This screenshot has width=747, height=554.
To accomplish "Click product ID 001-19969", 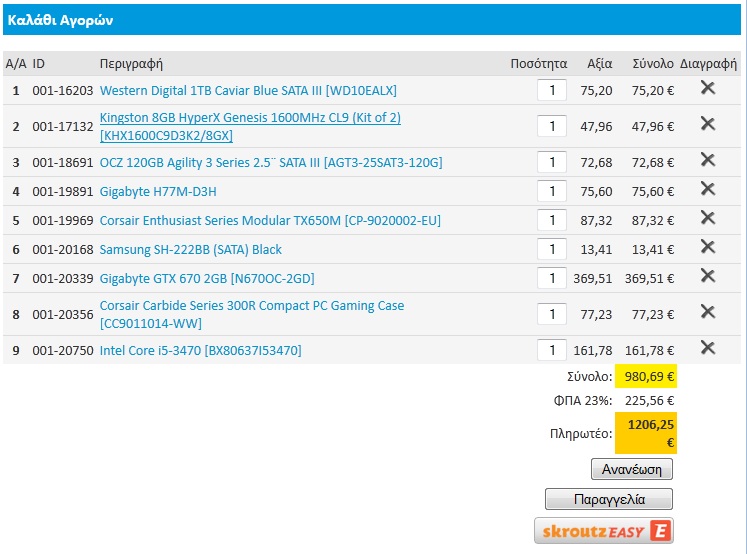I will tap(62, 221).
